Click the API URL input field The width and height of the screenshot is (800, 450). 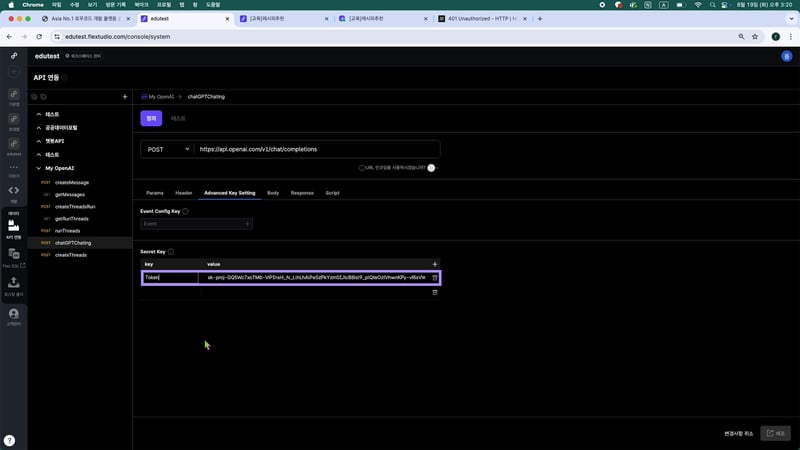(316, 149)
